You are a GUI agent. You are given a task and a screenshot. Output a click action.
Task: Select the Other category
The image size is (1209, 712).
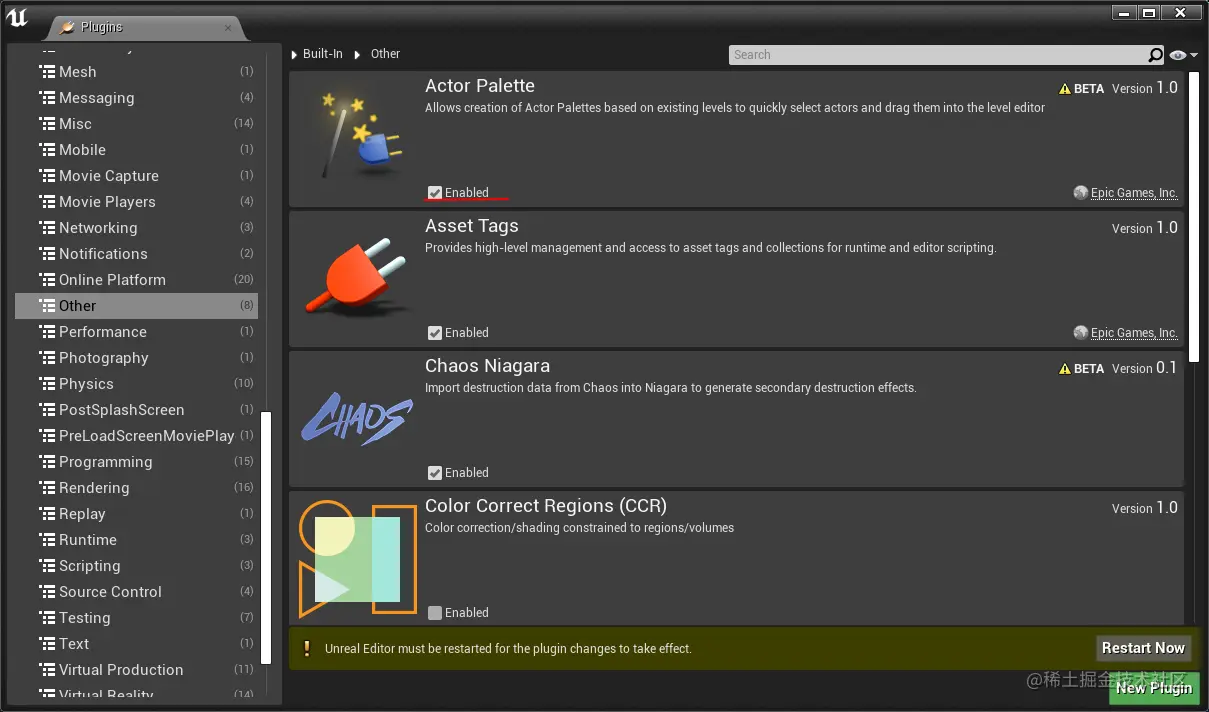[x=136, y=306]
